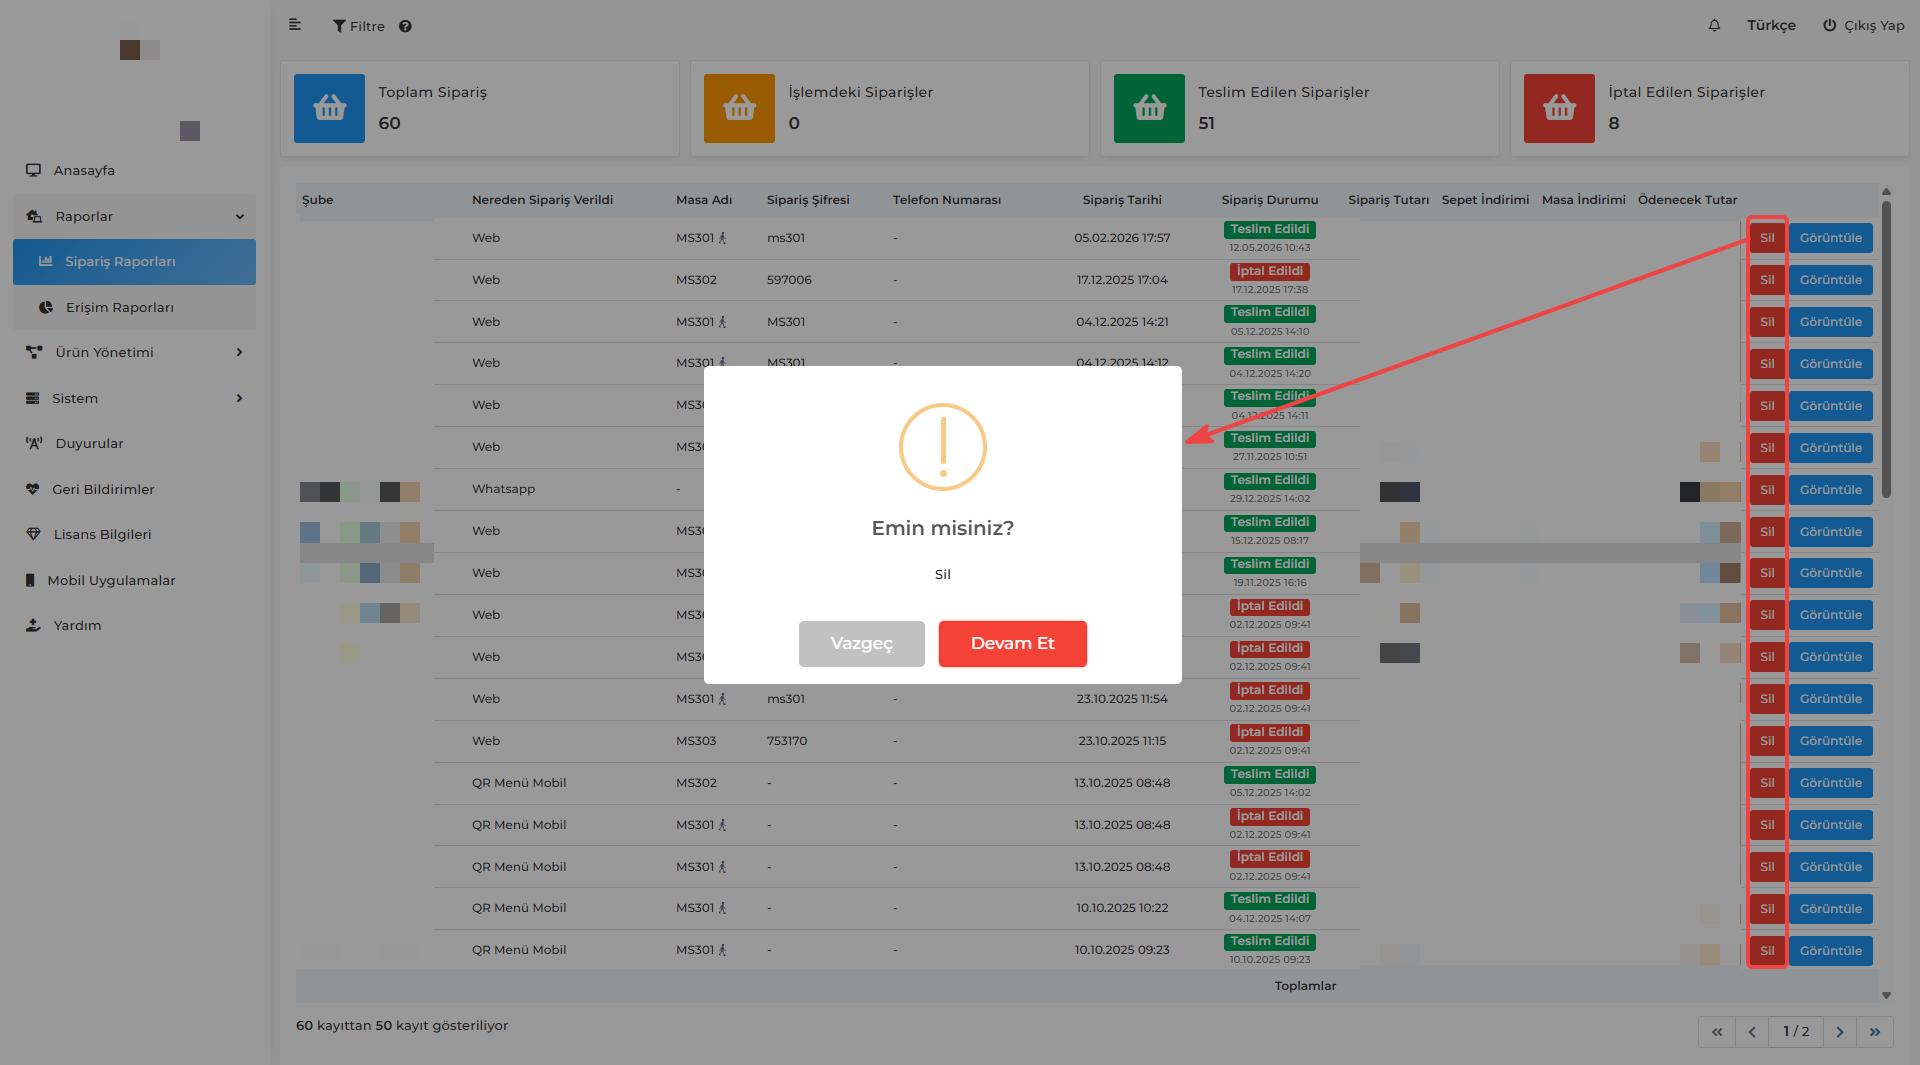Cancel with the Vazgeç button
1920x1065 pixels.
861,644
